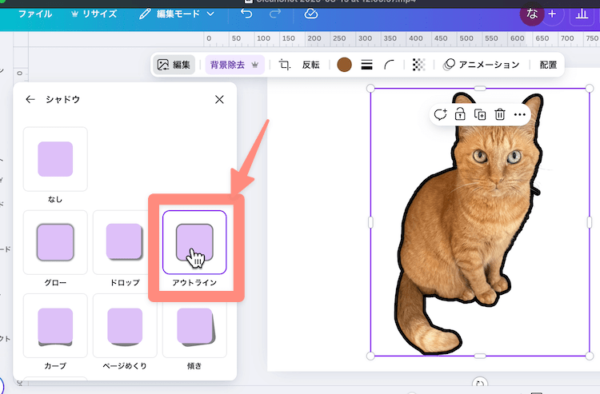Open more options three dots menu
This screenshot has width=600, height=394.
tap(520, 114)
